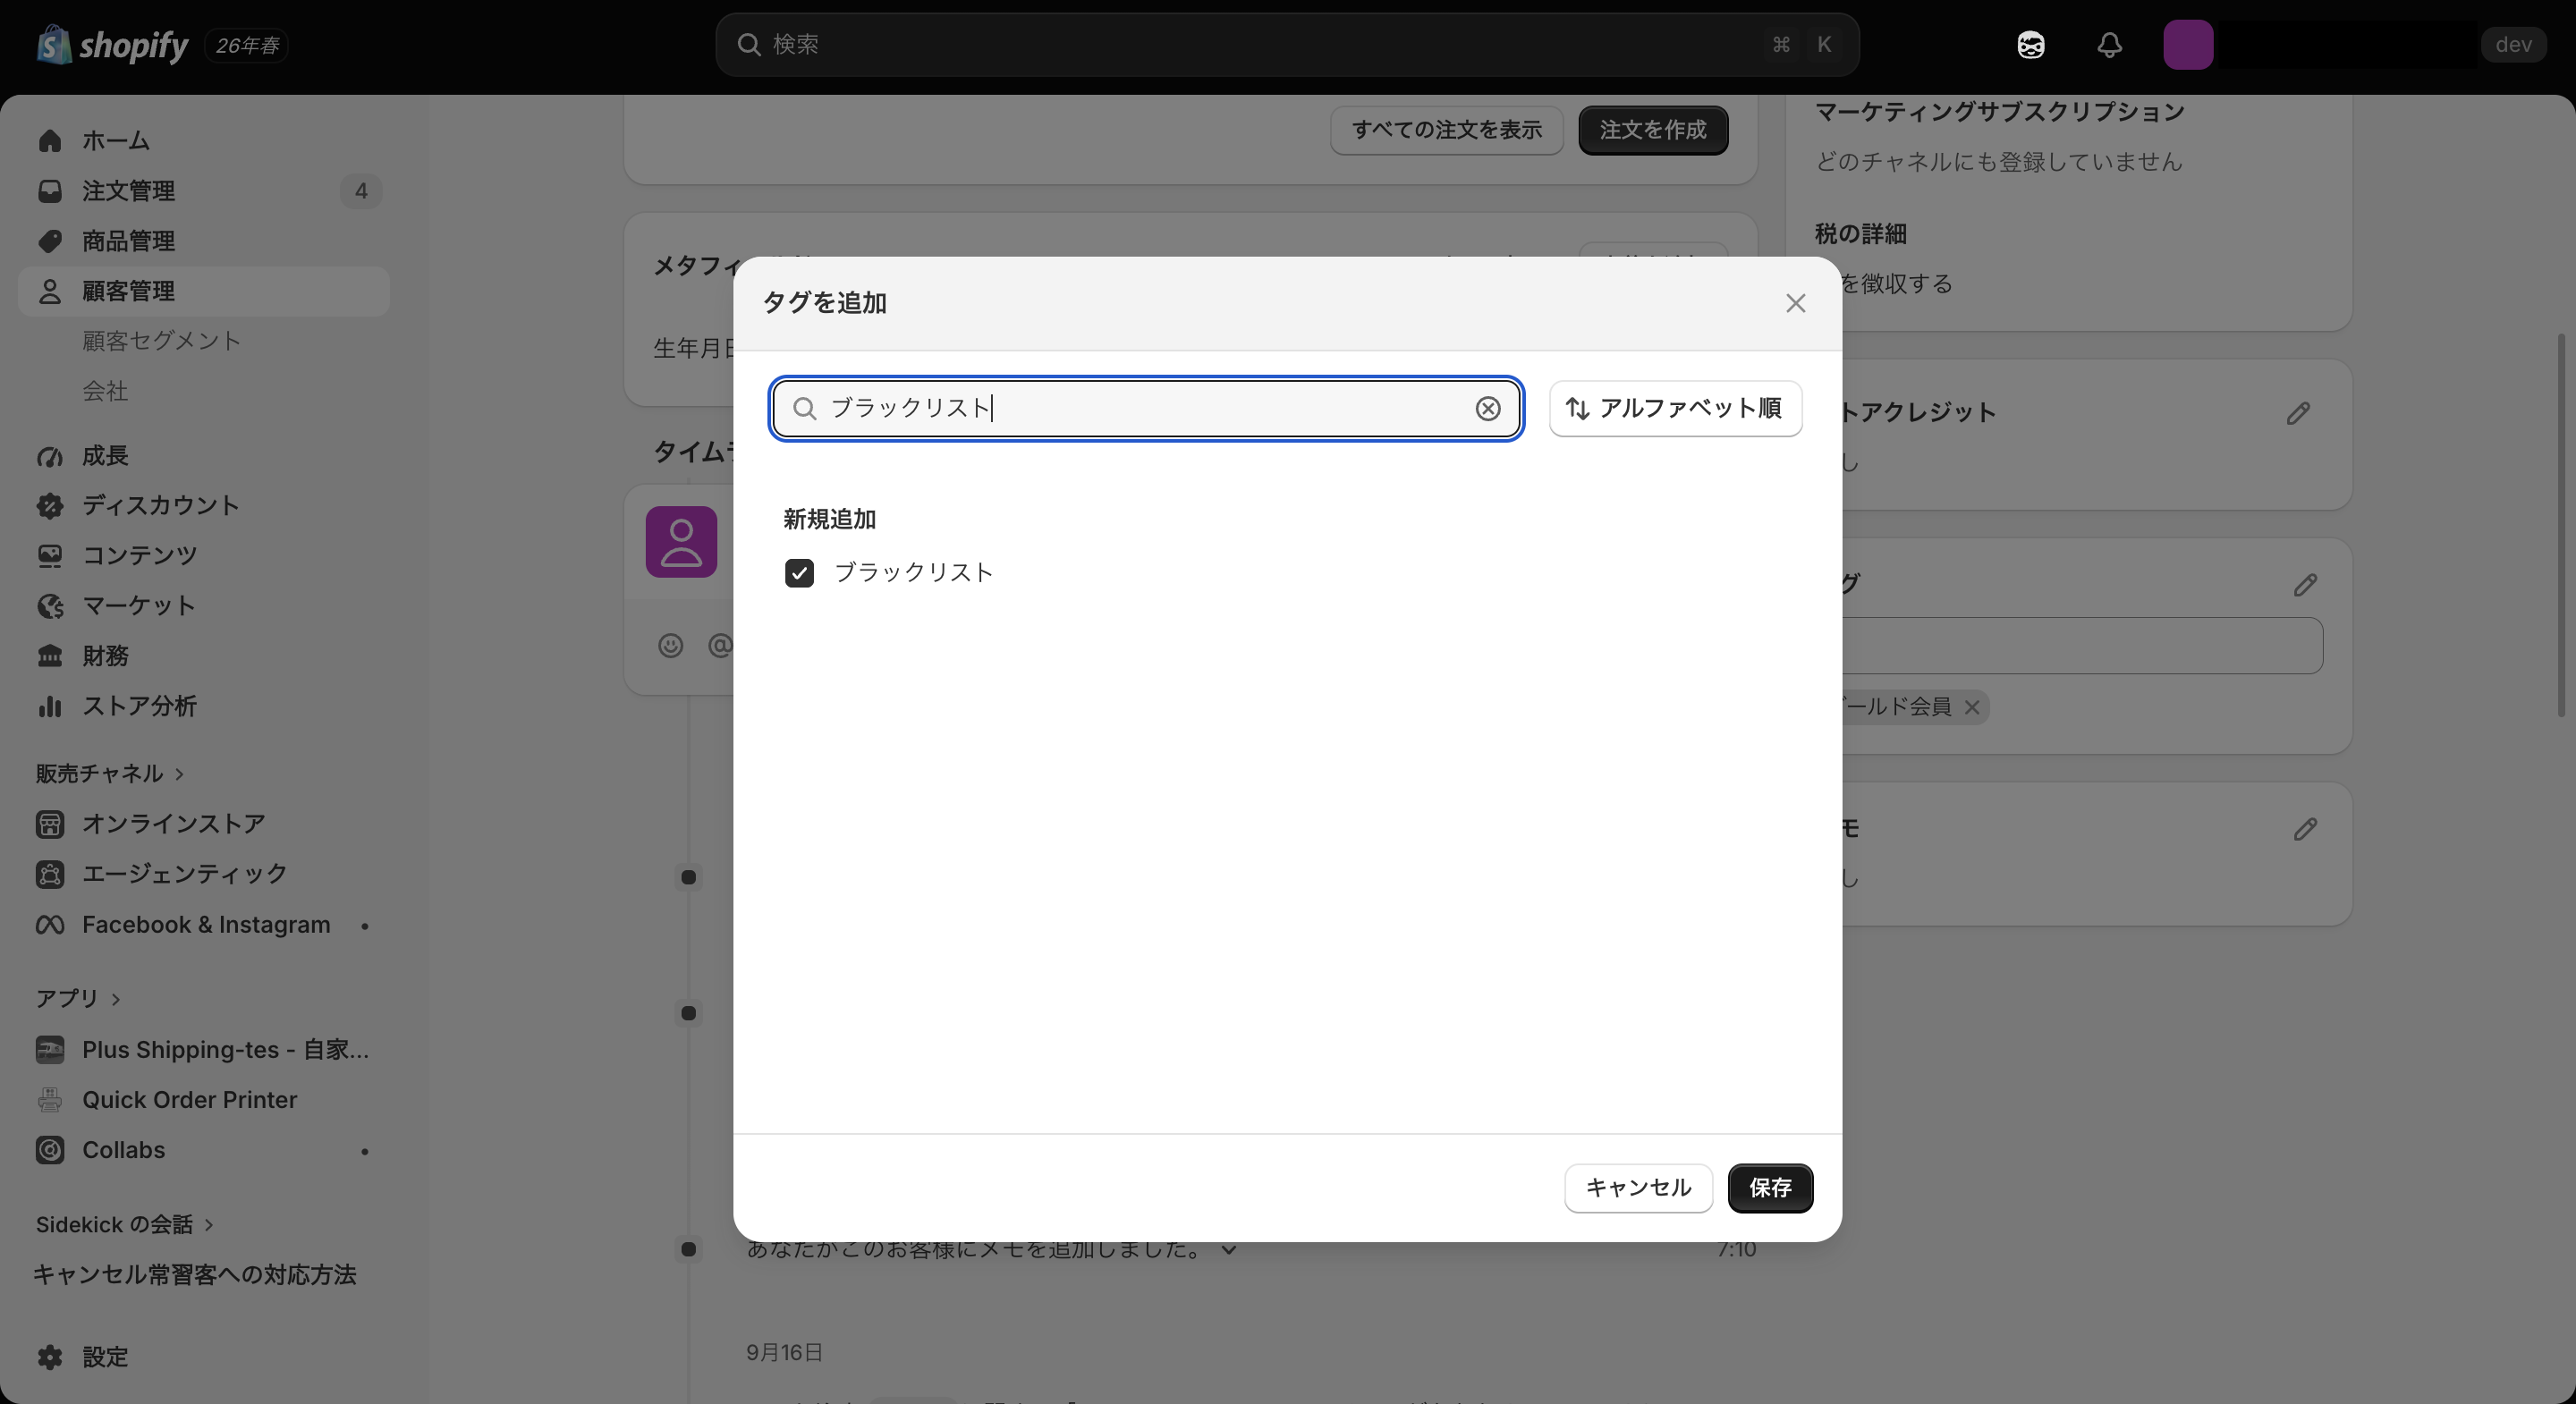This screenshot has width=2576, height=1404.
Task: Click キャンセル in the tag dialog
Action: tap(1638, 1188)
